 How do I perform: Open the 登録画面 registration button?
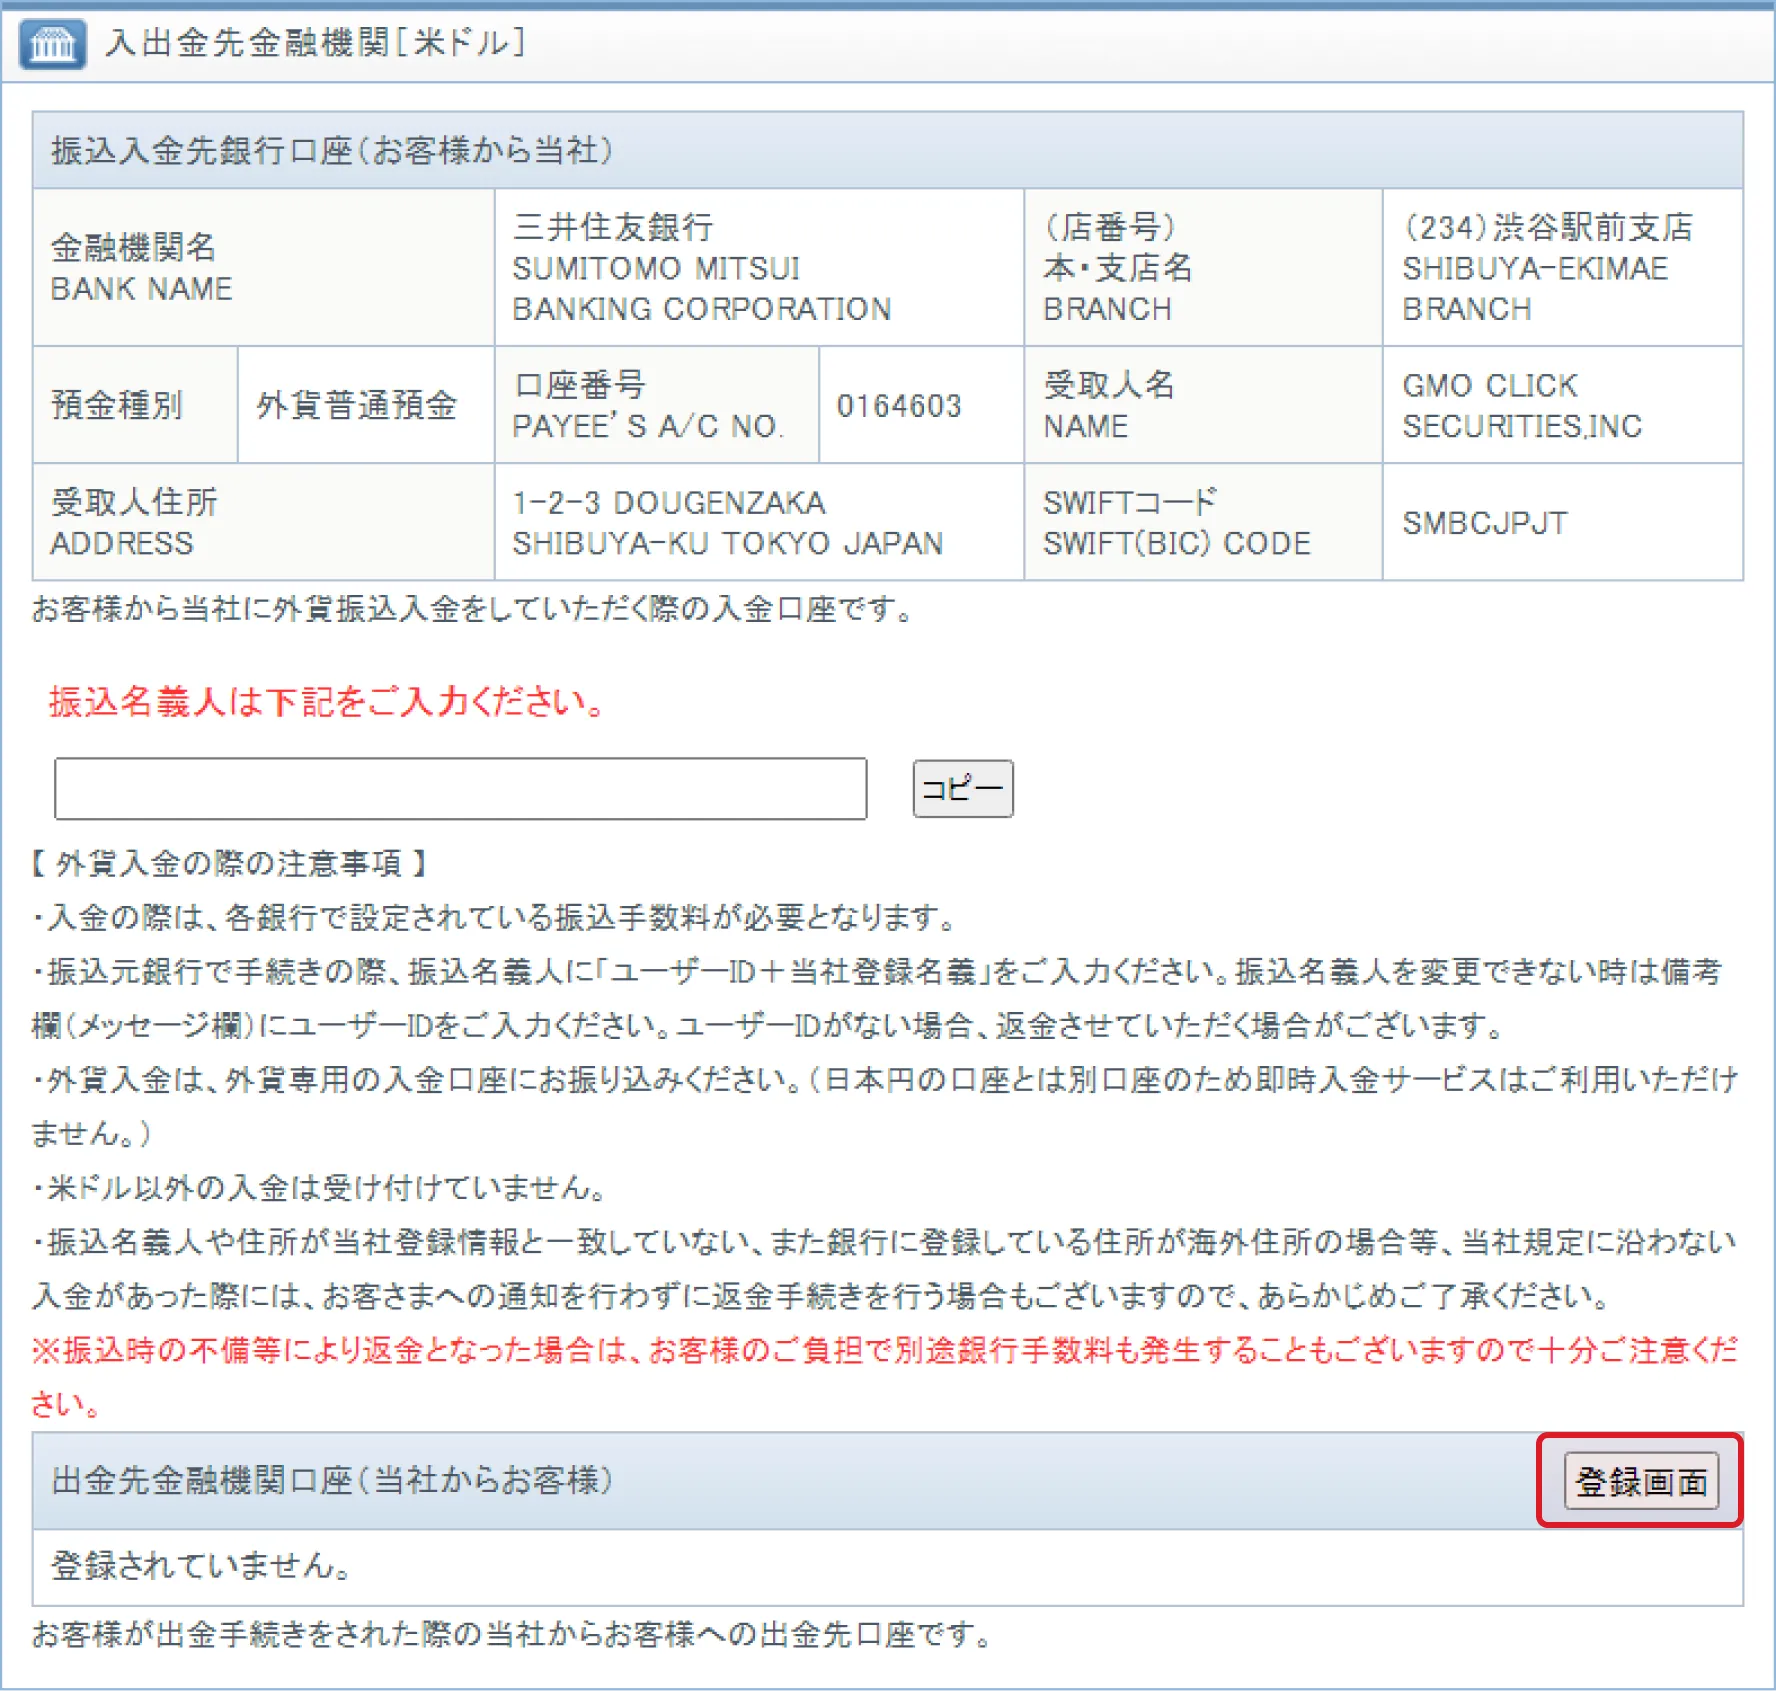click(1640, 1481)
